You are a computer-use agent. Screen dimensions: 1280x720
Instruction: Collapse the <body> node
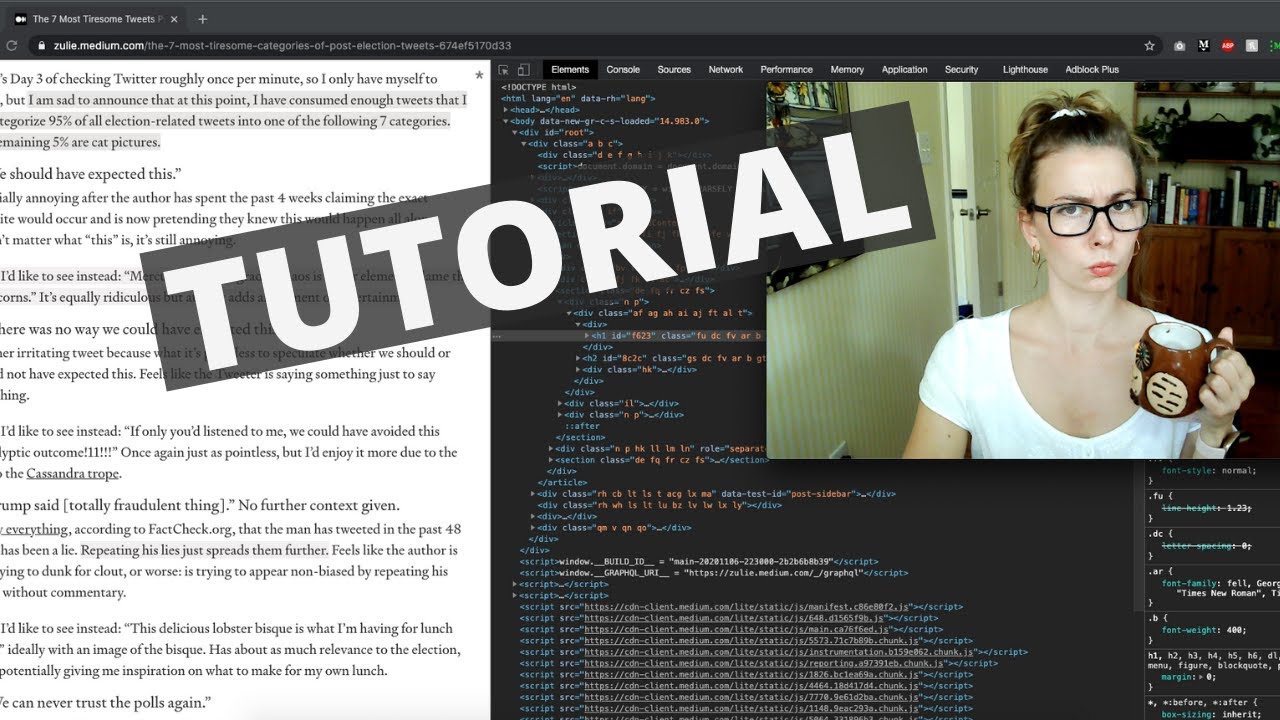(x=505, y=120)
